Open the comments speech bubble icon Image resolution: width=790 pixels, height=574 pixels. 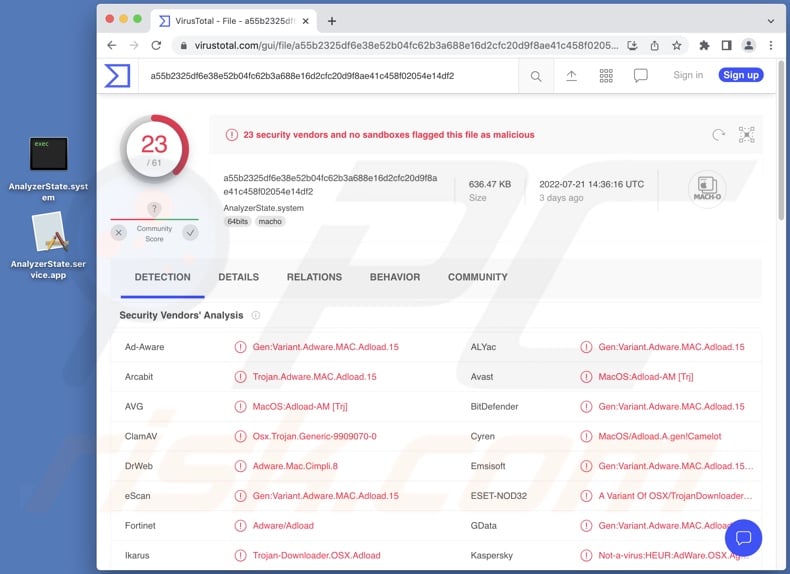(x=640, y=76)
